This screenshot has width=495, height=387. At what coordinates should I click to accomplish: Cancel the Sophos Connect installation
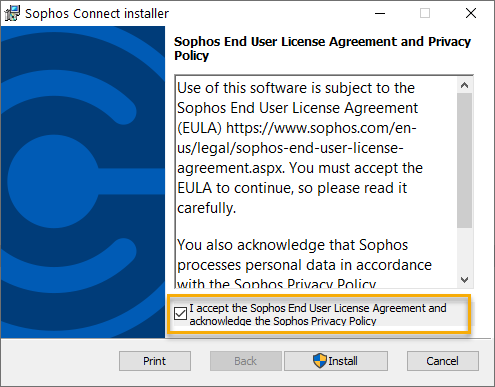point(443,361)
